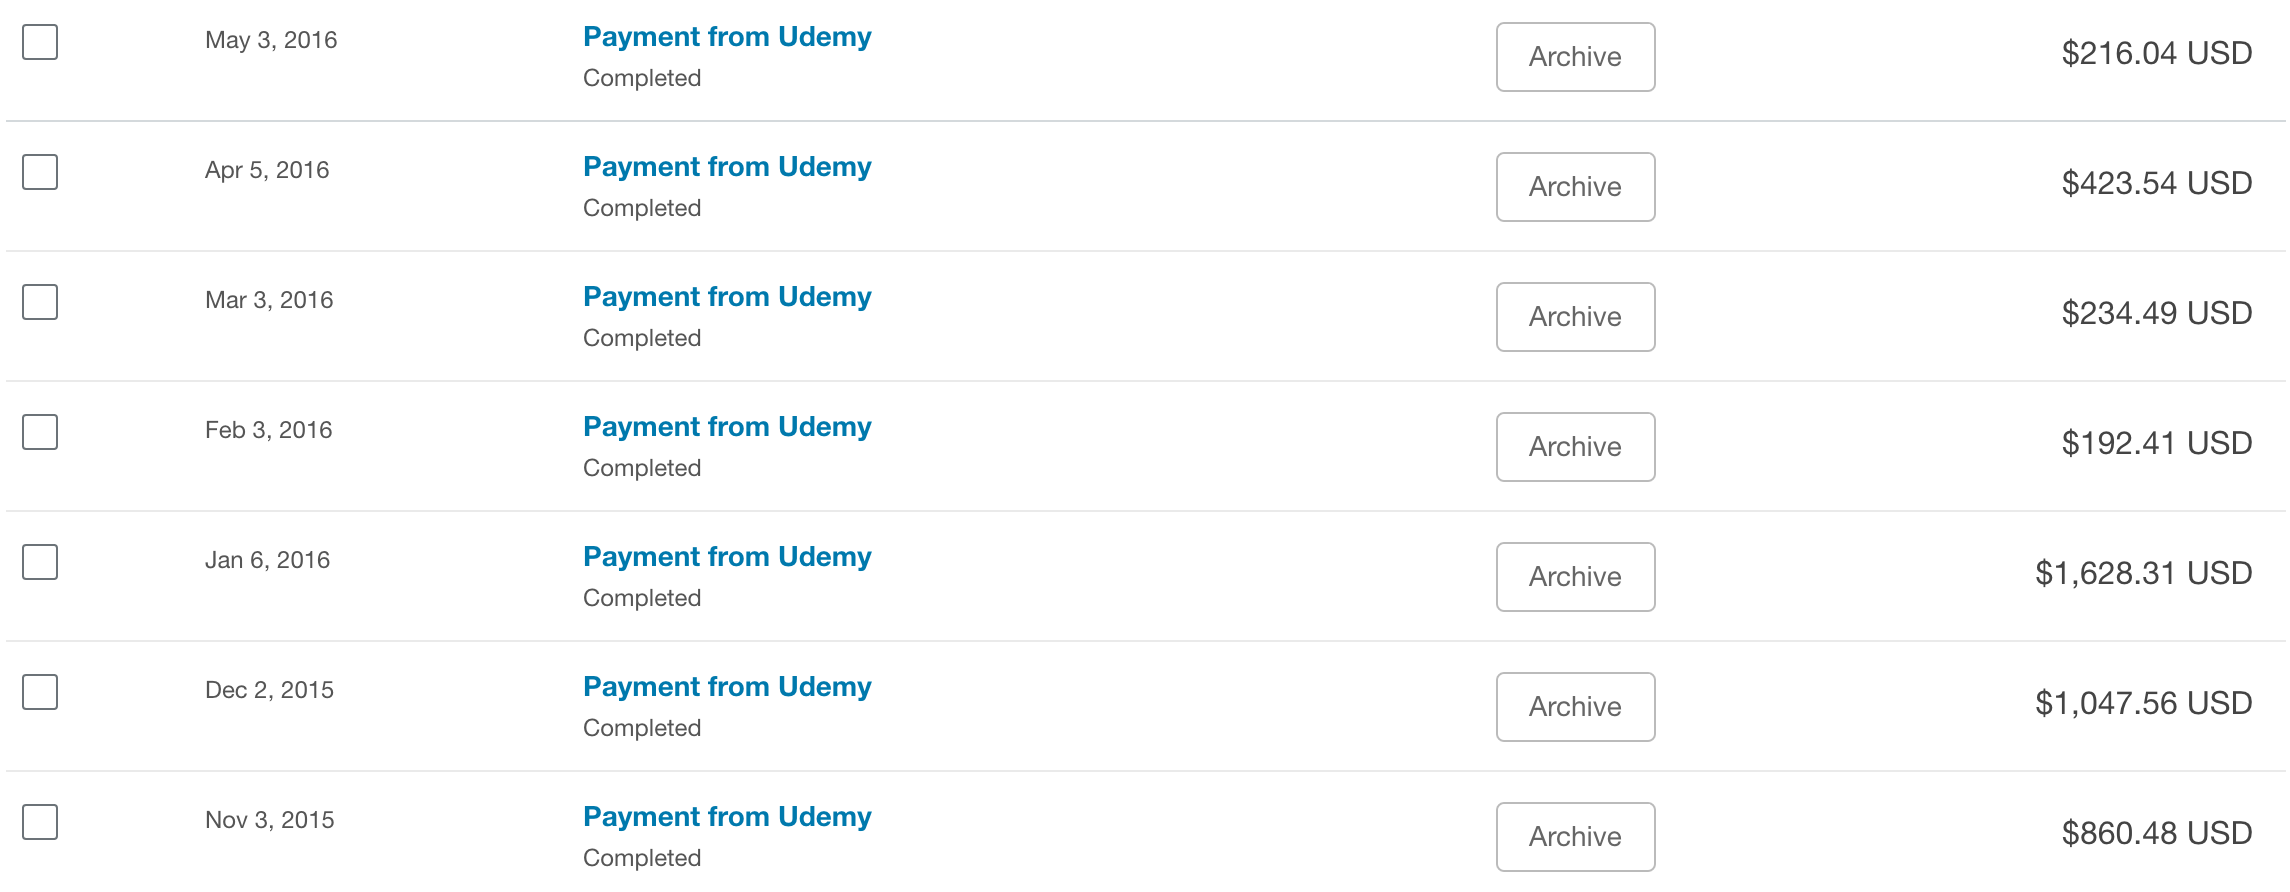The image size is (2290, 892).
Task: Open the May 3, 2016 Payment from Udemy
Action: tap(727, 37)
